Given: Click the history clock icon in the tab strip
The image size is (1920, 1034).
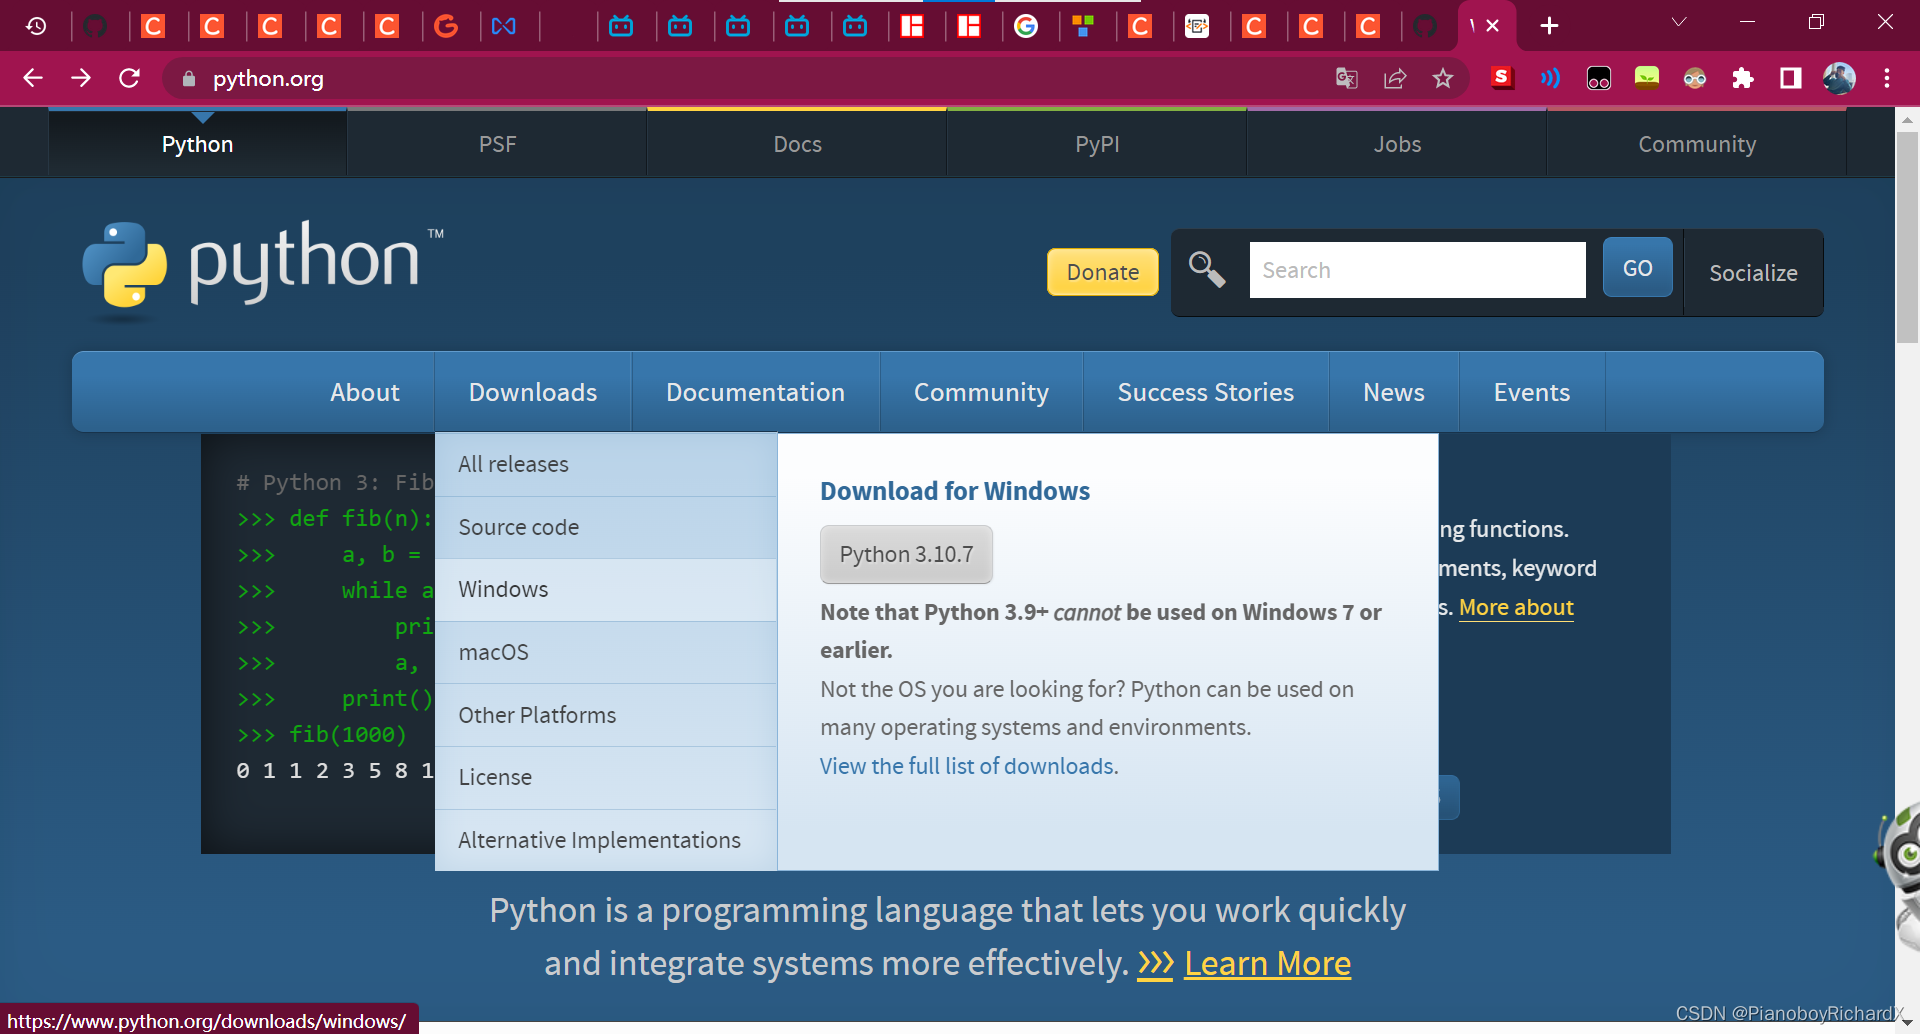Looking at the screenshot, I should tap(37, 26).
